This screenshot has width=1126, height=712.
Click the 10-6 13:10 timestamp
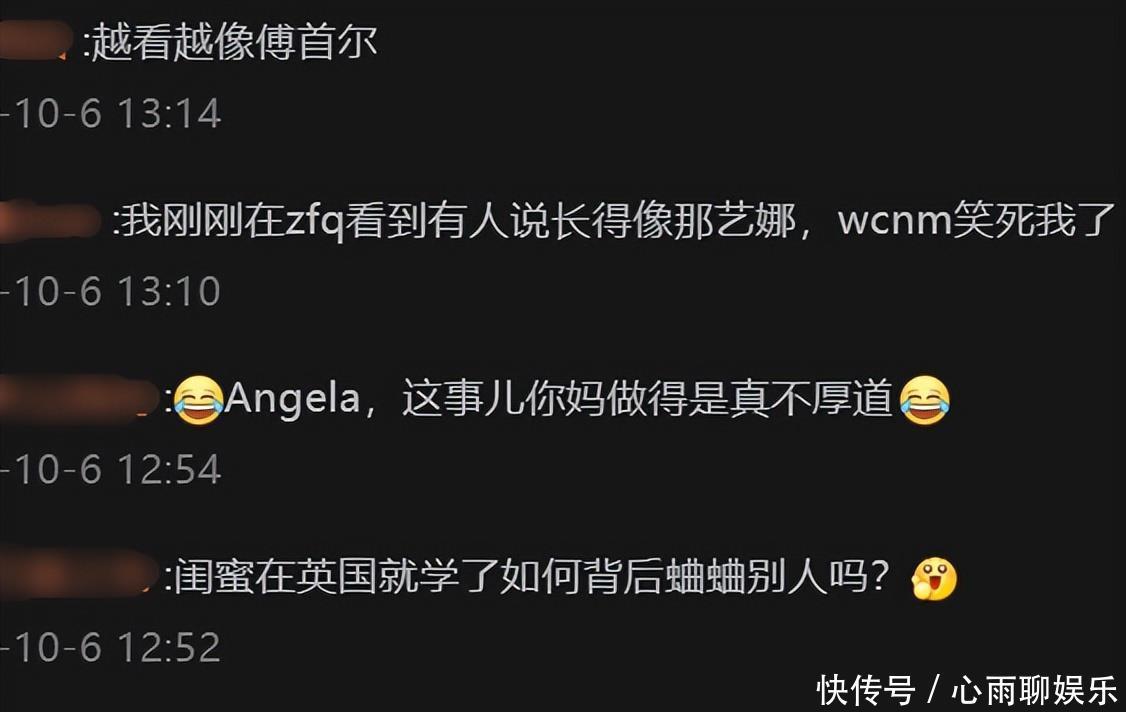(111, 291)
